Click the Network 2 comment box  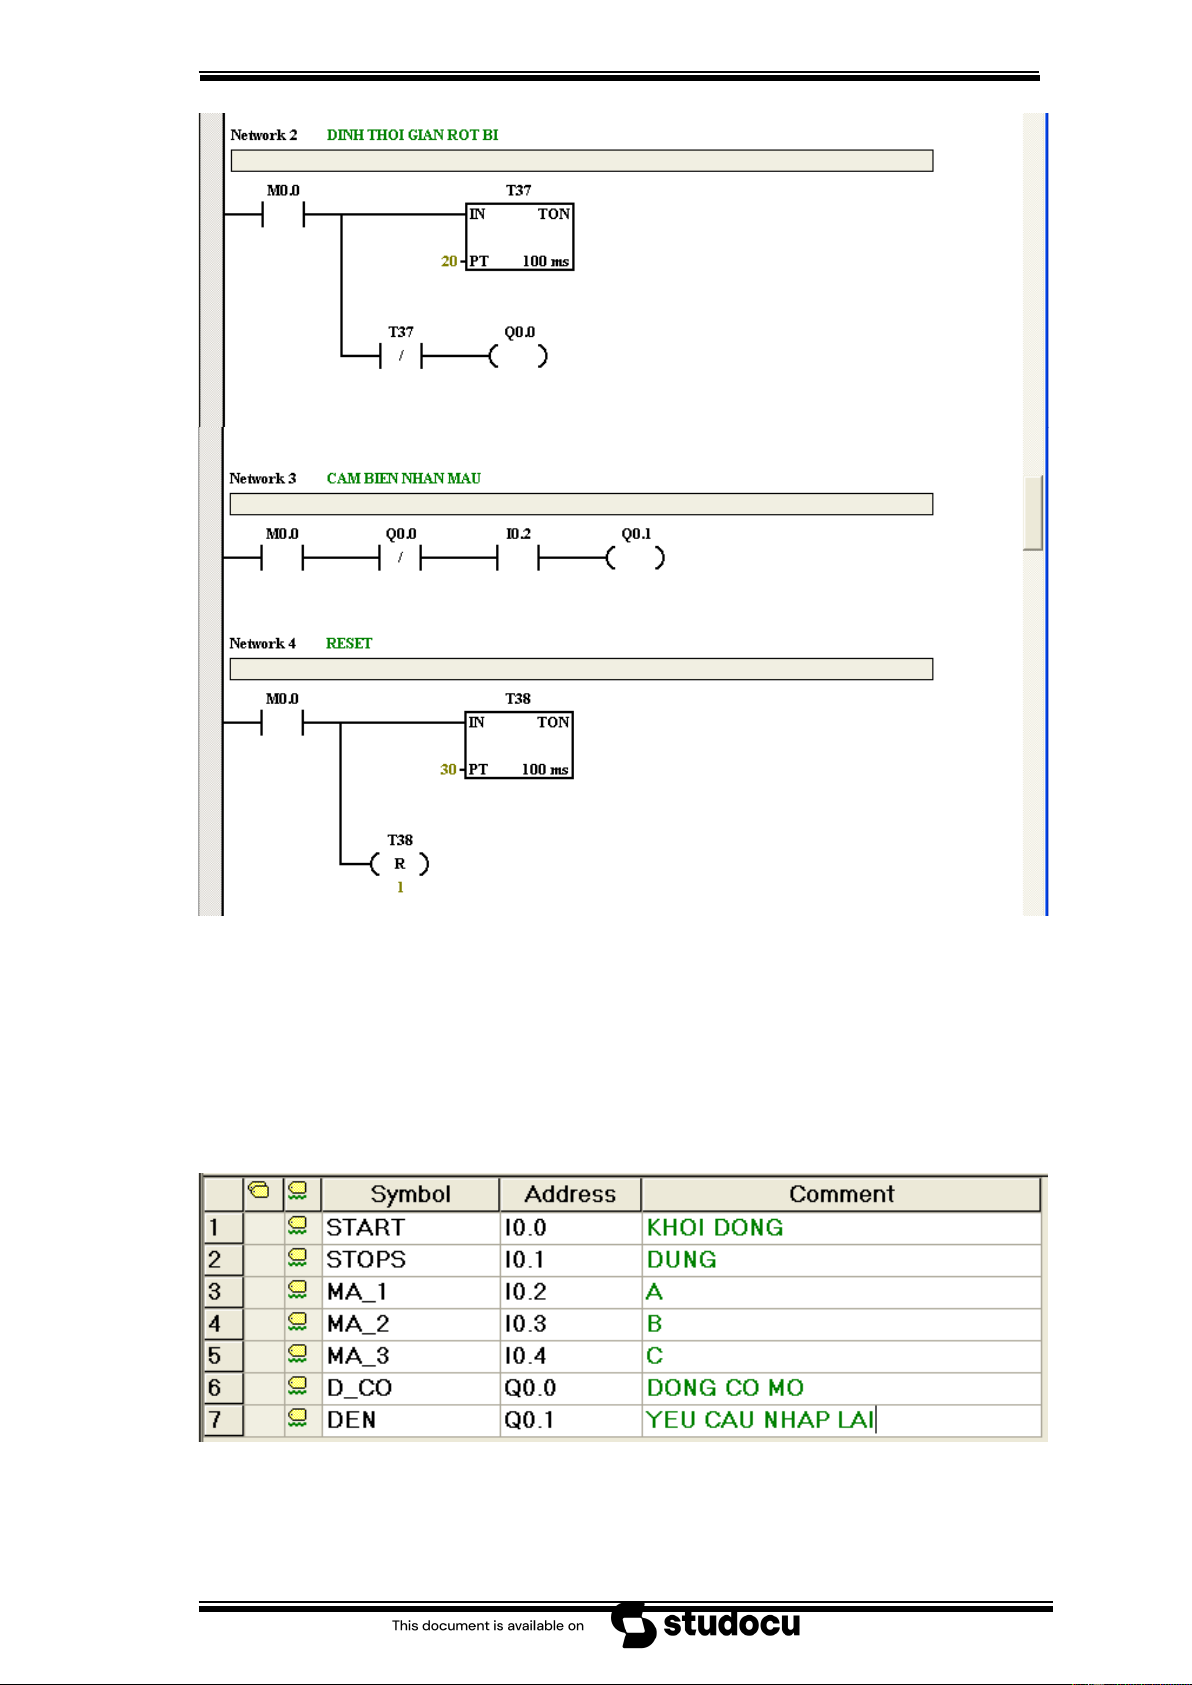pos(581,161)
